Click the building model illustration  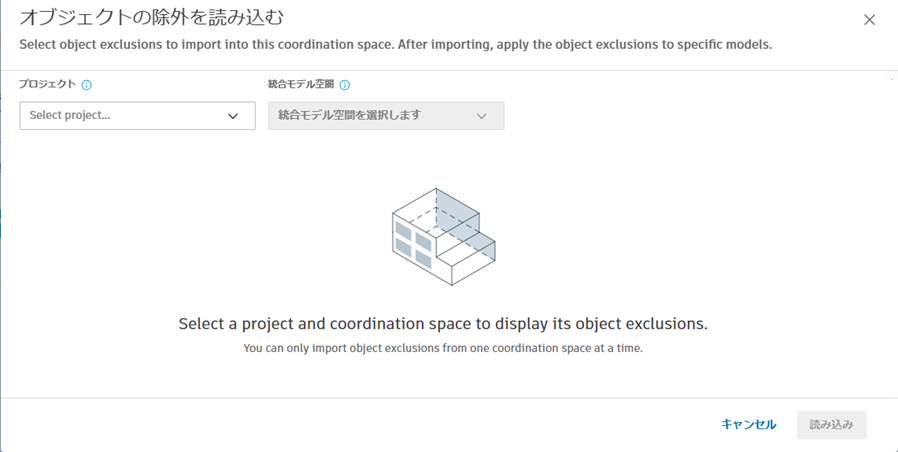point(443,236)
